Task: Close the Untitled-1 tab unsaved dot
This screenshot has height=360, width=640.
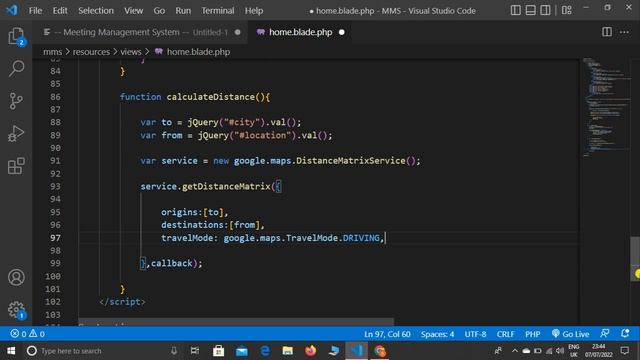Action: click(238, 32)
